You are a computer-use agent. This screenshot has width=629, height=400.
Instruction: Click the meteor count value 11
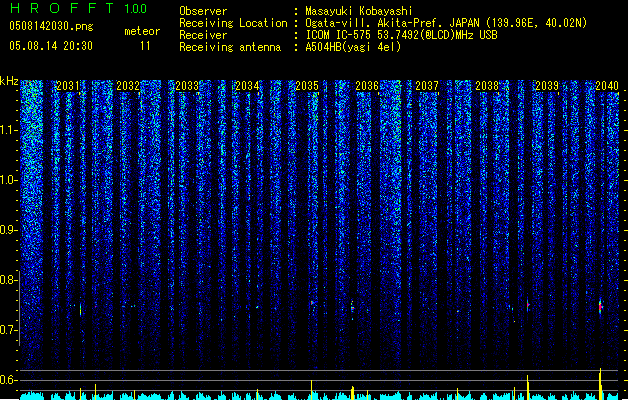pos(145,46)
